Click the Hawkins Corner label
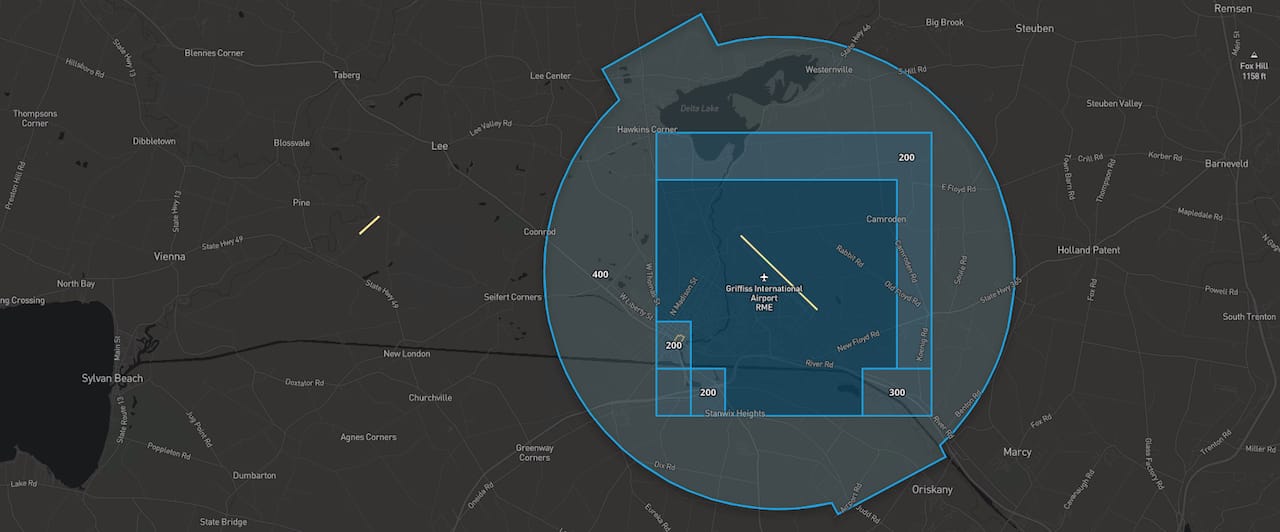This screenshot has width=1280, height=532. [x=647, y=130]
